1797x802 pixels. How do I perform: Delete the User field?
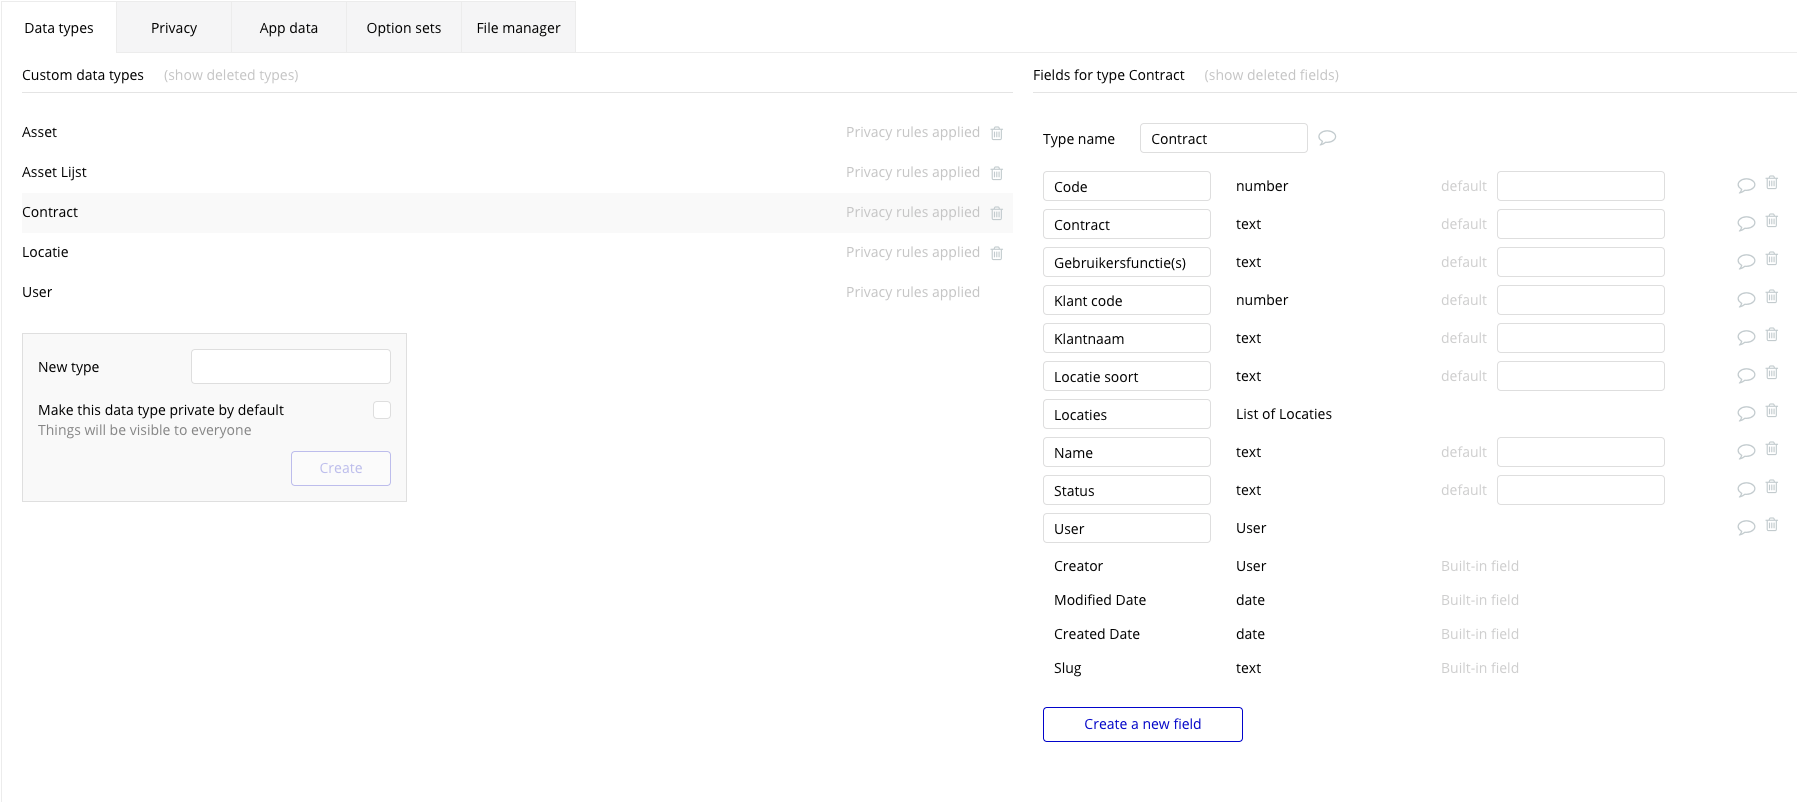1771,525
